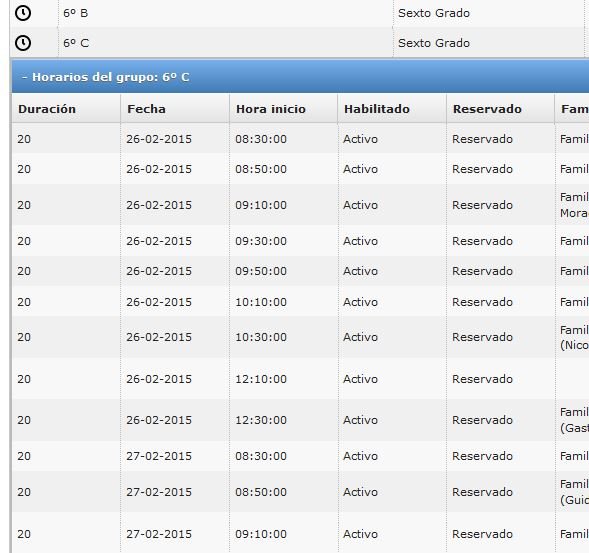Select the 27-02-2015 08:30:00 row
589x553 pixels.
point(301,456)
